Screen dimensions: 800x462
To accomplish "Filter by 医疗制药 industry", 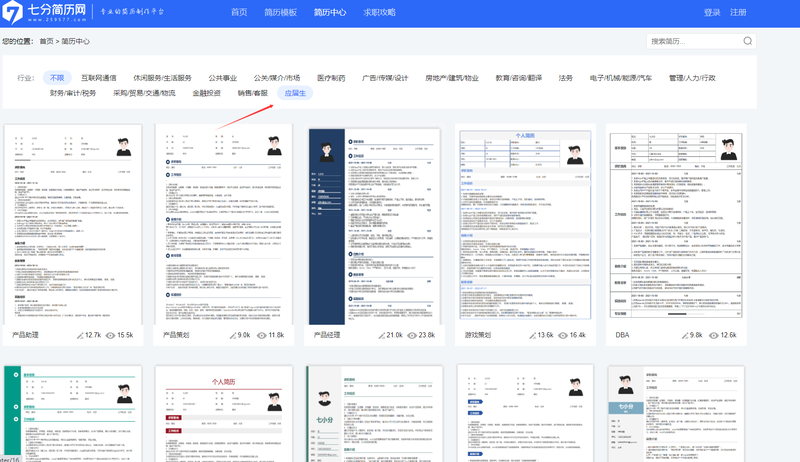I will 331,78.
